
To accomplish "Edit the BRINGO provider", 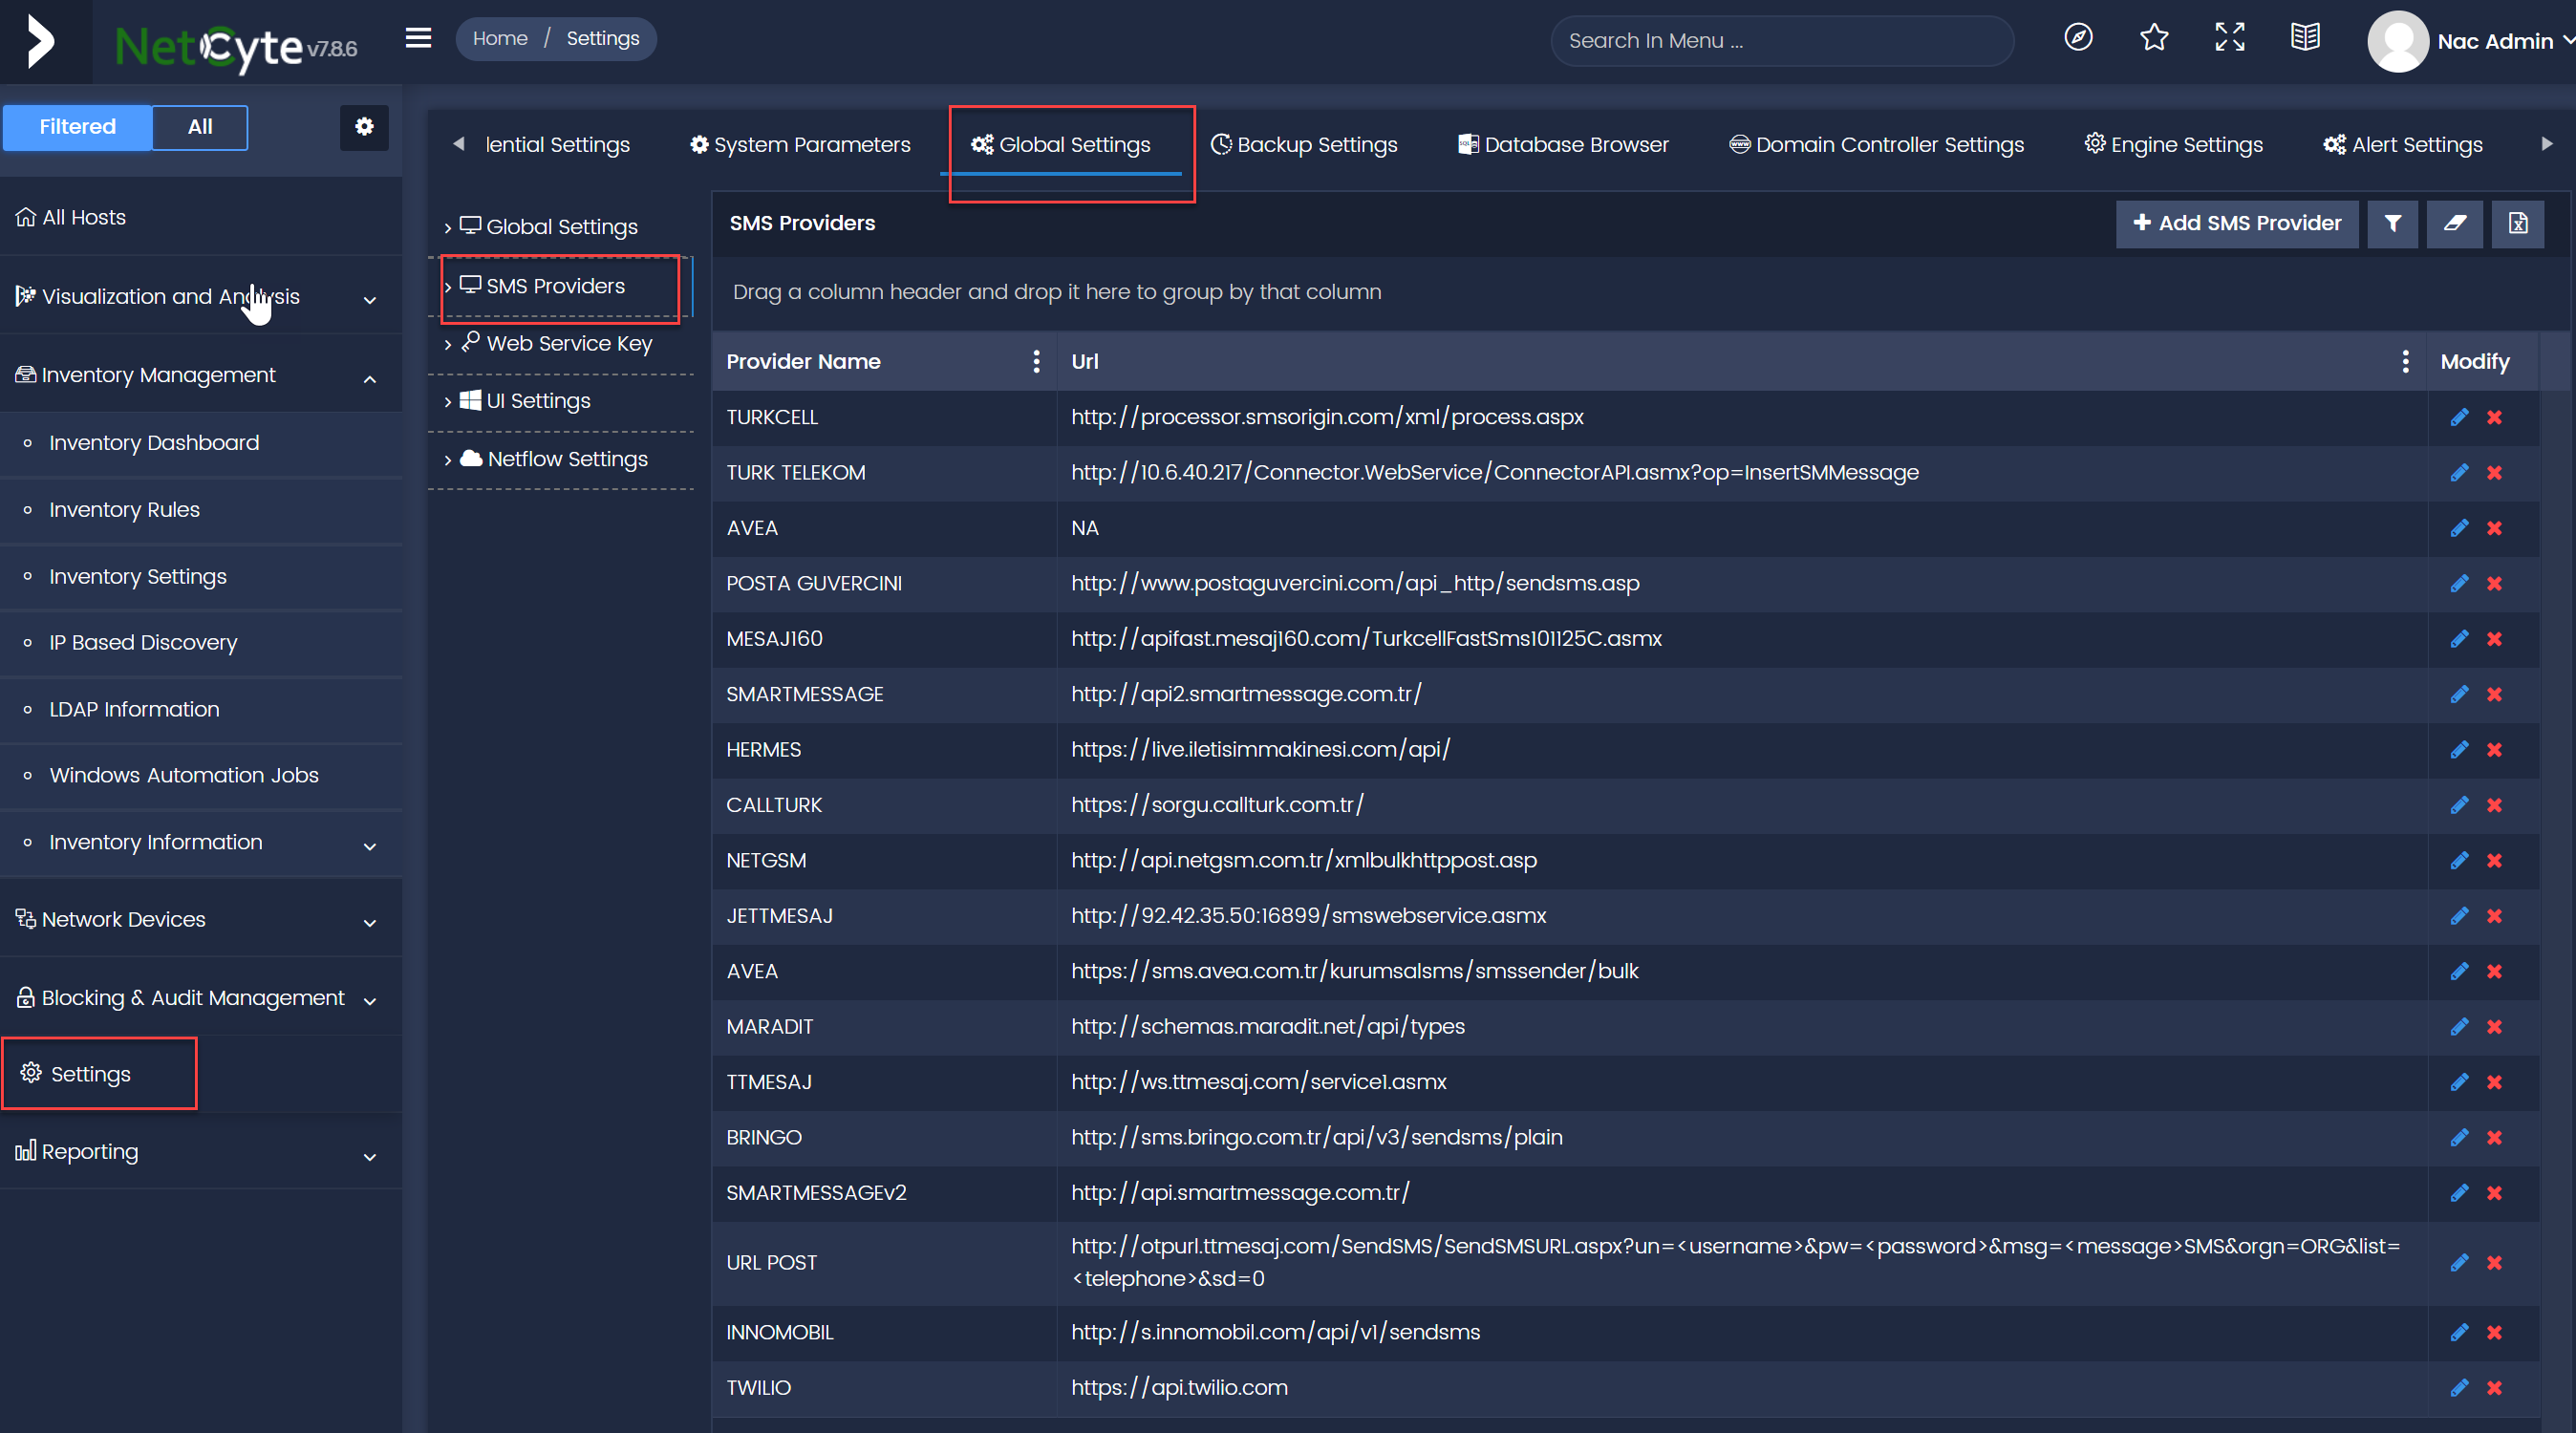I will (2459, 1138).
